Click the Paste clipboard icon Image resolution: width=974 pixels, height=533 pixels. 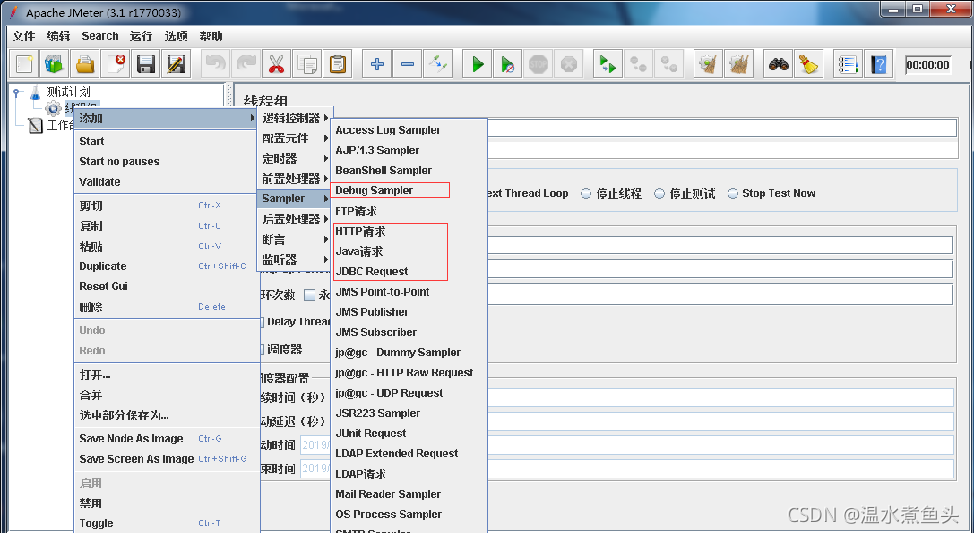coord(337,64)
